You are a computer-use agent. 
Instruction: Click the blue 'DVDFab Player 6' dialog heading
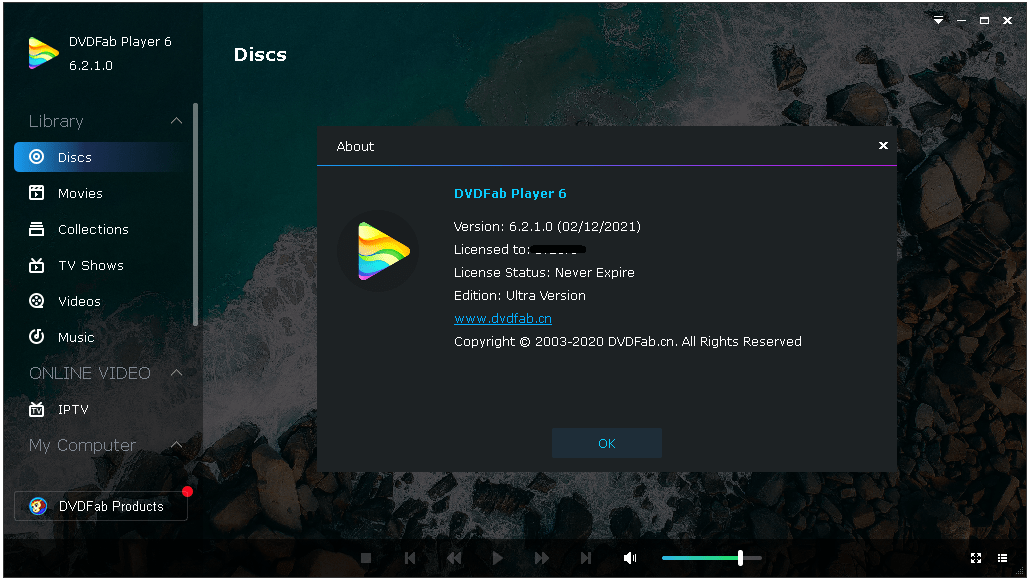510,194
